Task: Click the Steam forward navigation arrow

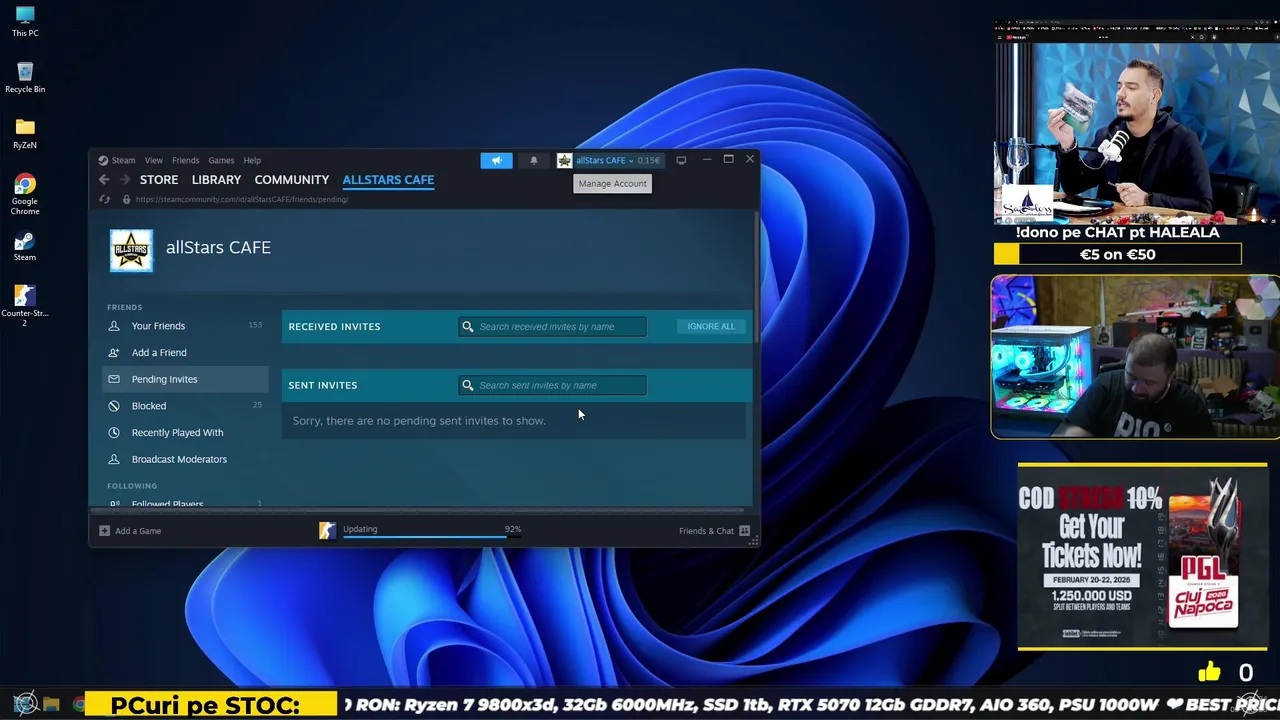Action: pos(125,180)
